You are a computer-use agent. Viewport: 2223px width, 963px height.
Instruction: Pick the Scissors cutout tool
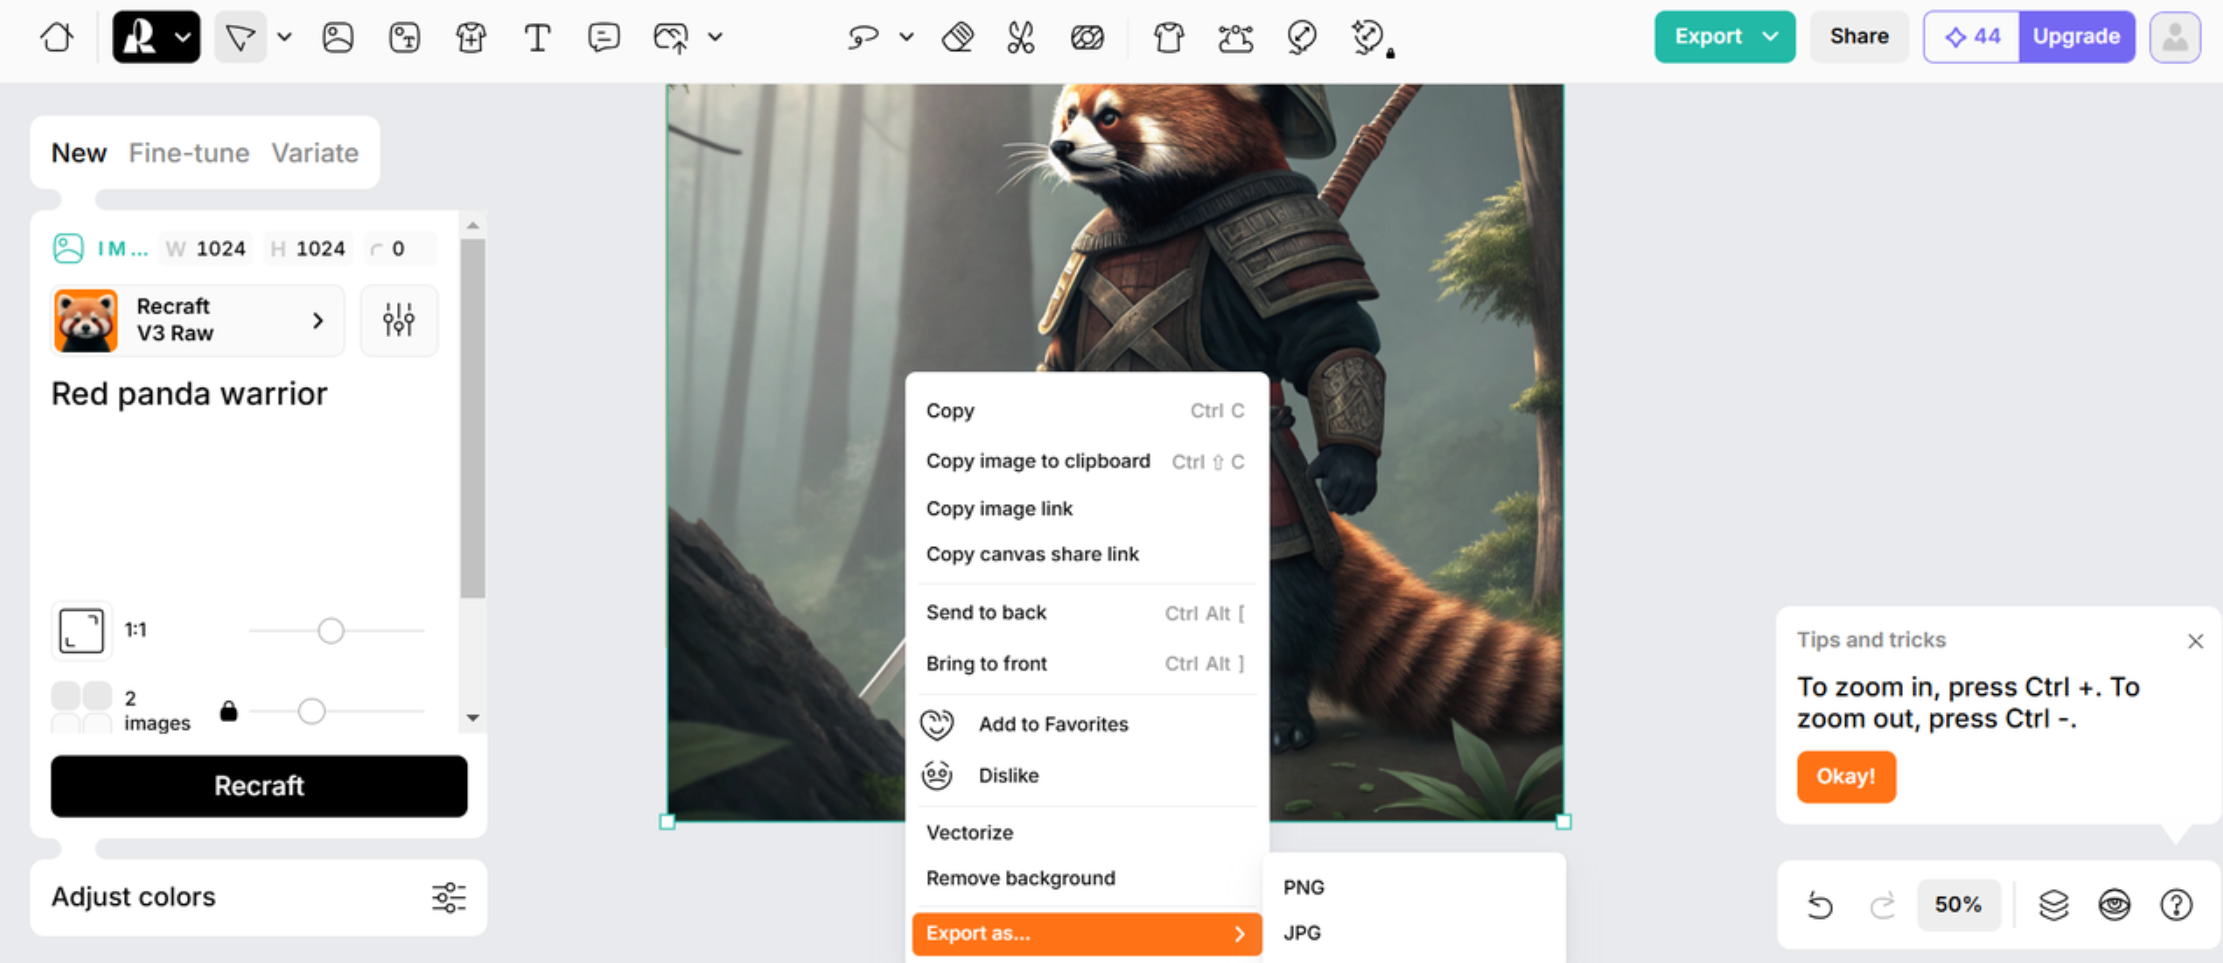click(x=1021, y=37)
